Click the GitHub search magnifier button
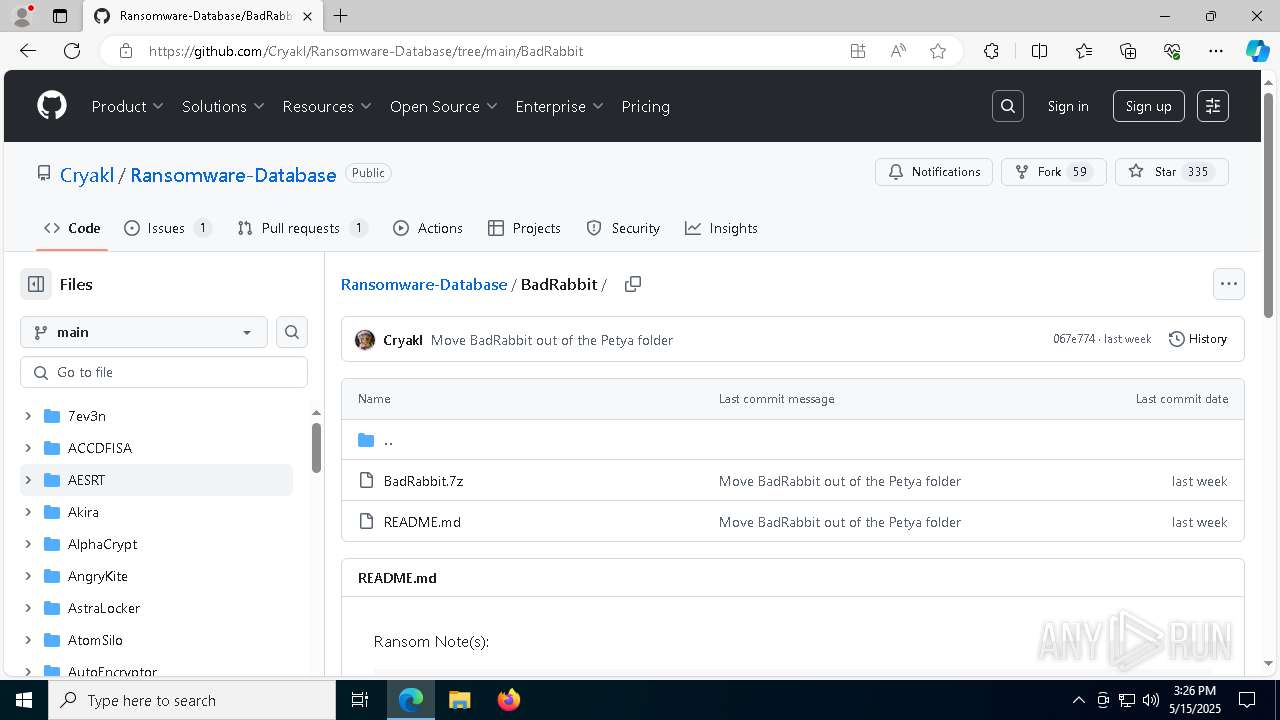The width and height of the screenshot is (1280, 720). [x=1008, y=106]
